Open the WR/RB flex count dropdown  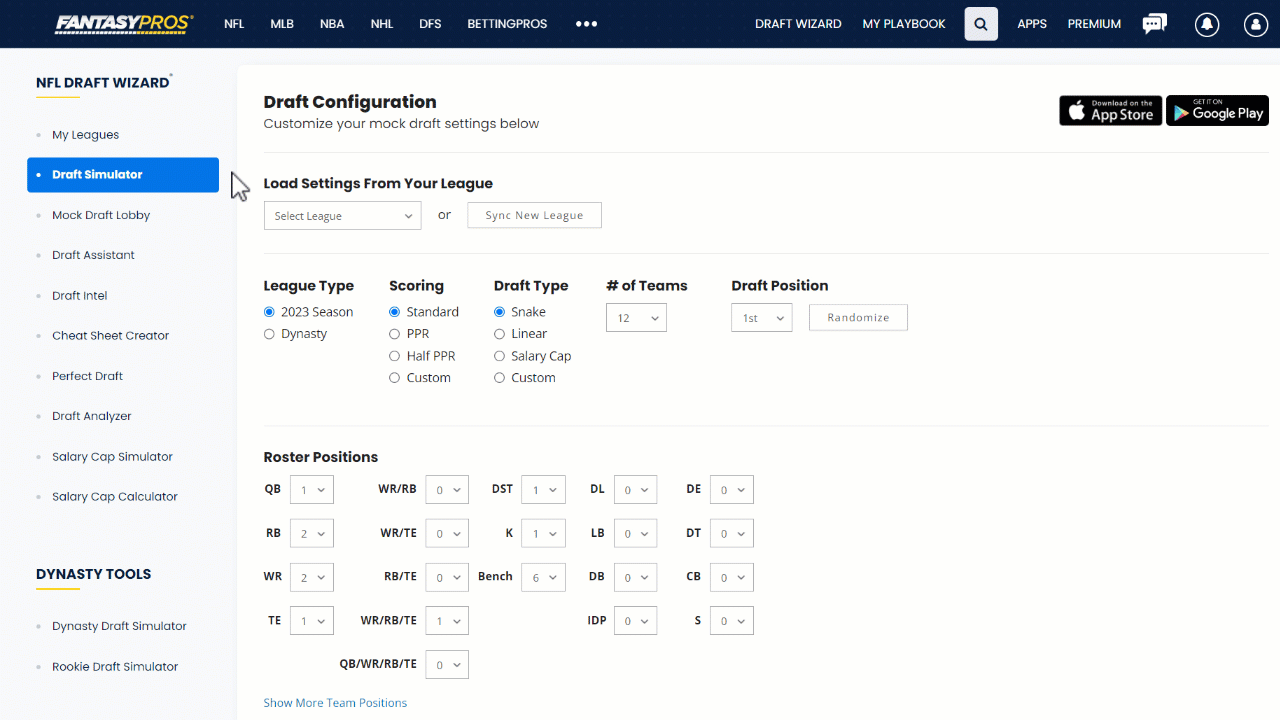click(x=447, y=490)
